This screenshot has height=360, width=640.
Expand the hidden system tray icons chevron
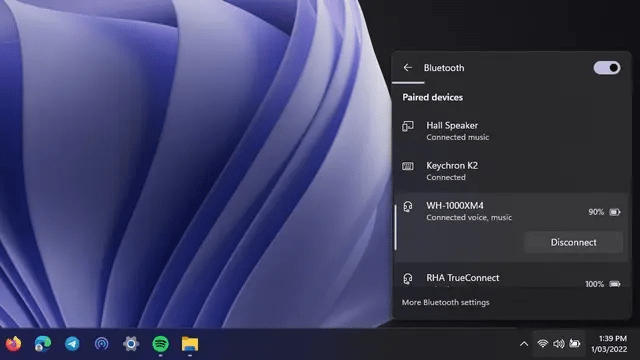coord(524,344)
